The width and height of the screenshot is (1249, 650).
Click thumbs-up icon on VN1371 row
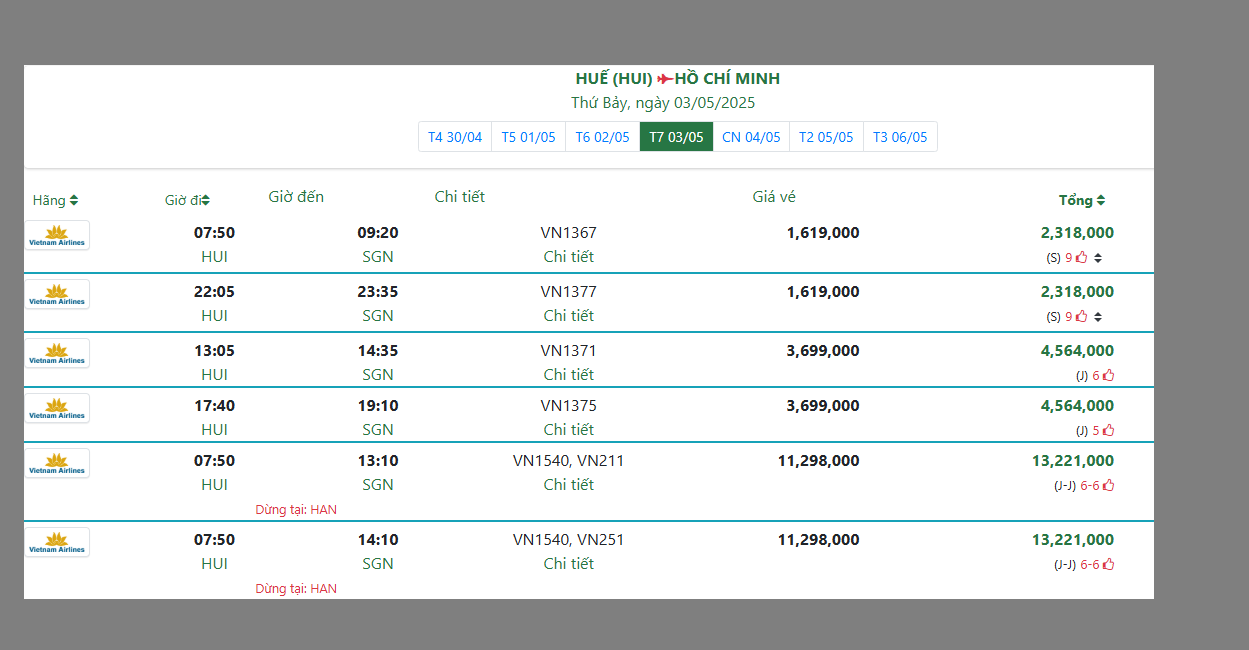tap(1108, 376)
